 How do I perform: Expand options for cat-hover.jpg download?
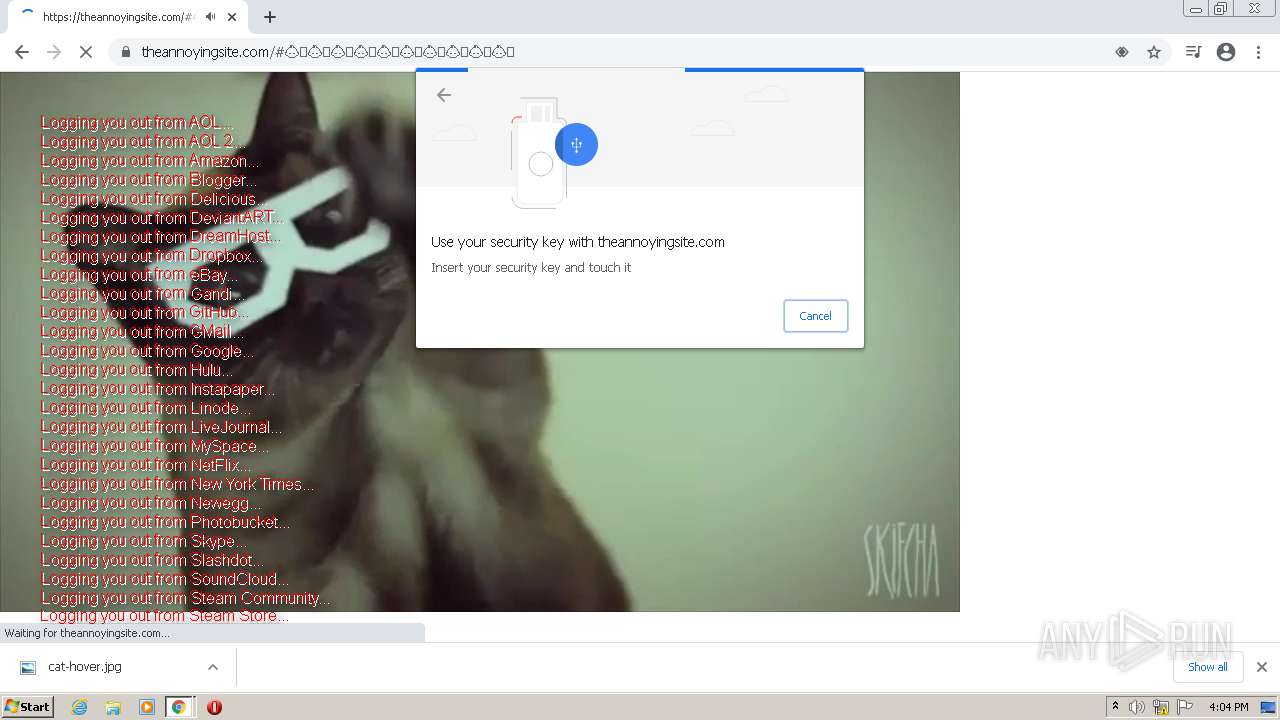tap(213, 667)
